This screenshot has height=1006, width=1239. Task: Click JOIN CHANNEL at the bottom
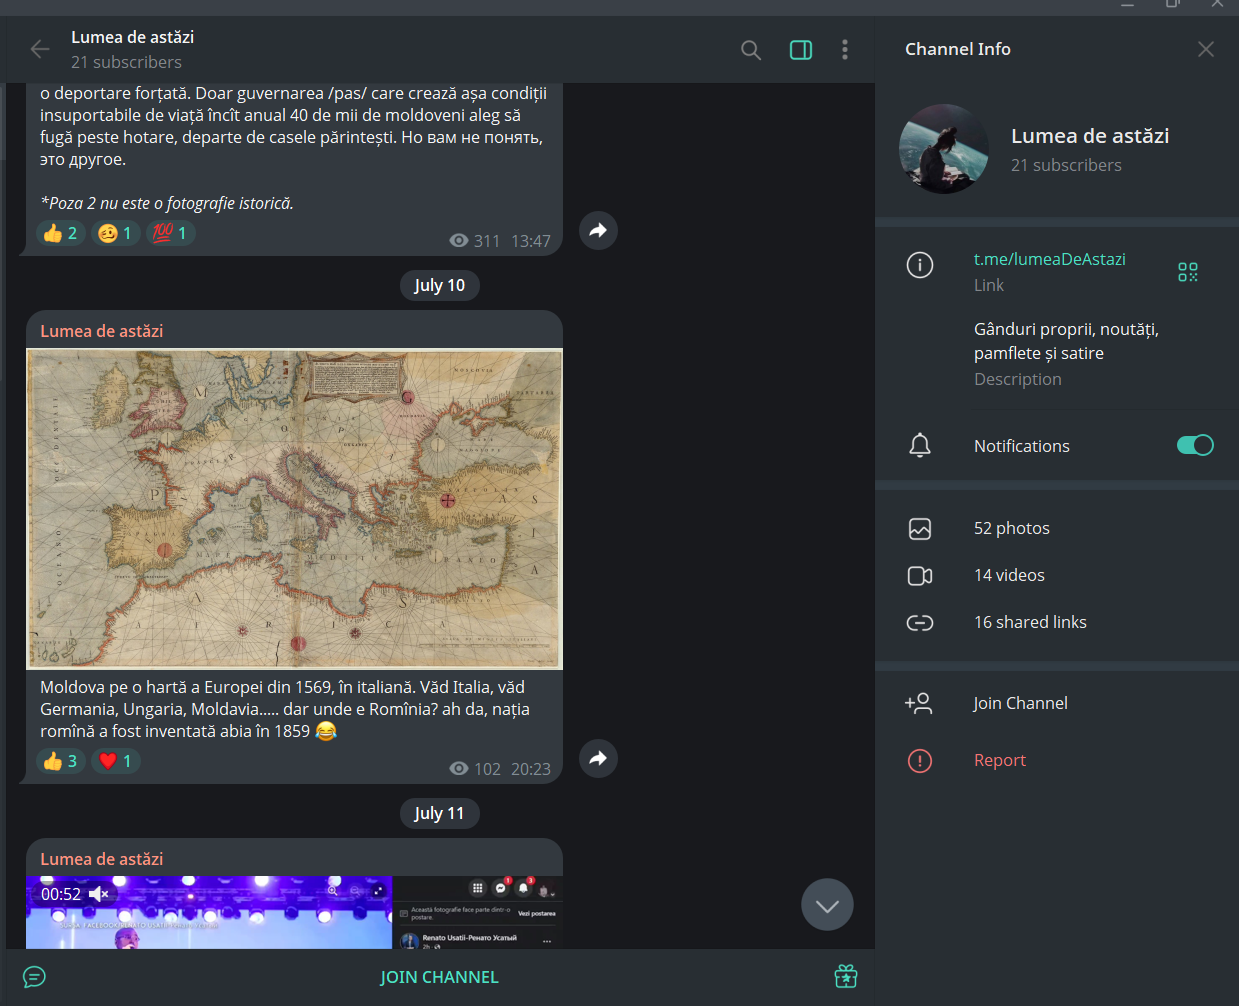pos(439,977)
